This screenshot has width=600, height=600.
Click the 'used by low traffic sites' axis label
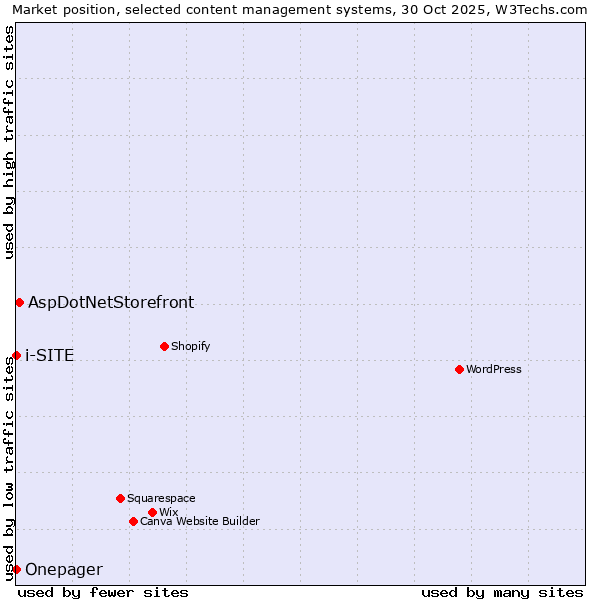[9, 468]
